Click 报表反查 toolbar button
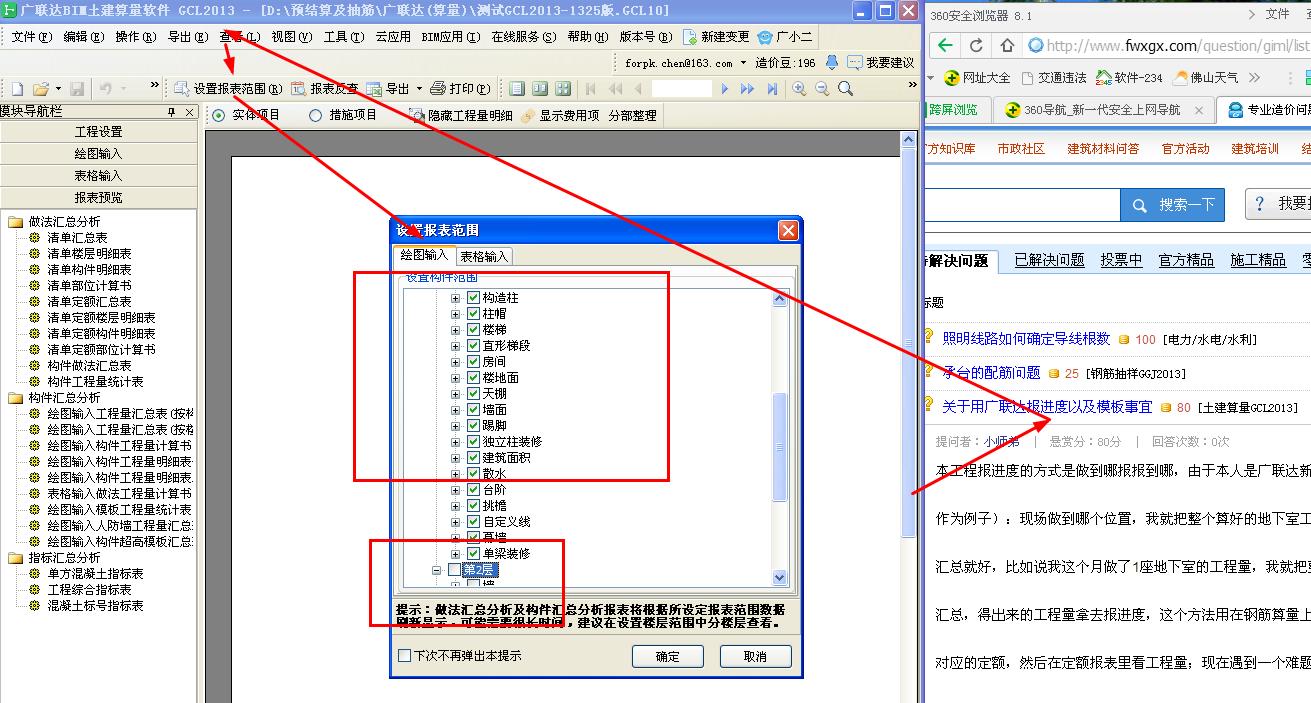The width and height of the screenshot is (1311, 703). (325, 89)
